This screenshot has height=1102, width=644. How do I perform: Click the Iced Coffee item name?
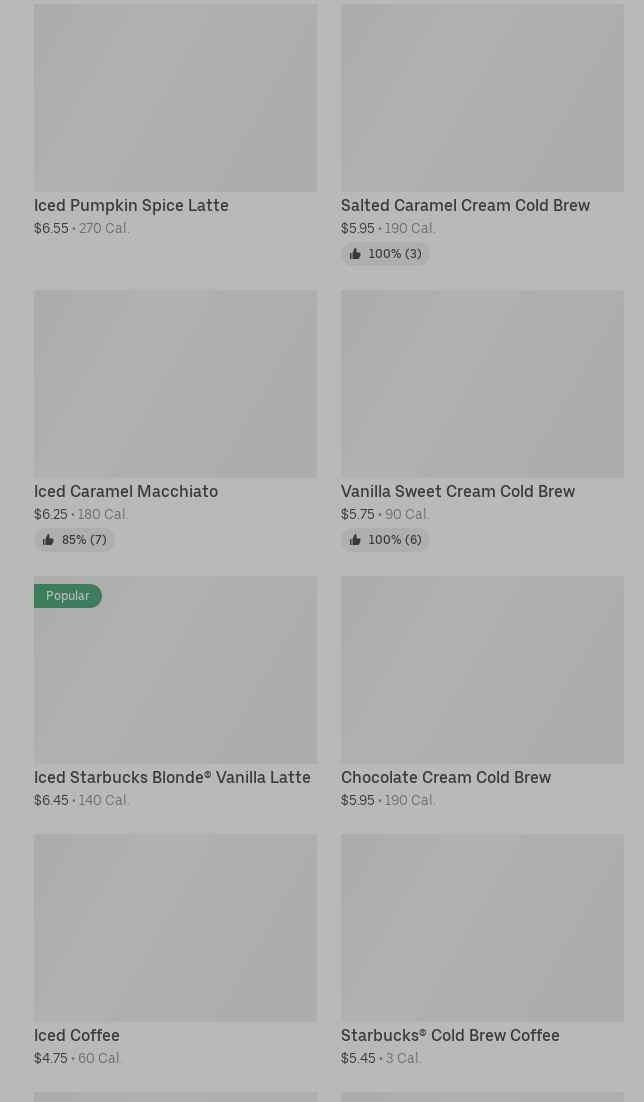(x=77, y=1035)
